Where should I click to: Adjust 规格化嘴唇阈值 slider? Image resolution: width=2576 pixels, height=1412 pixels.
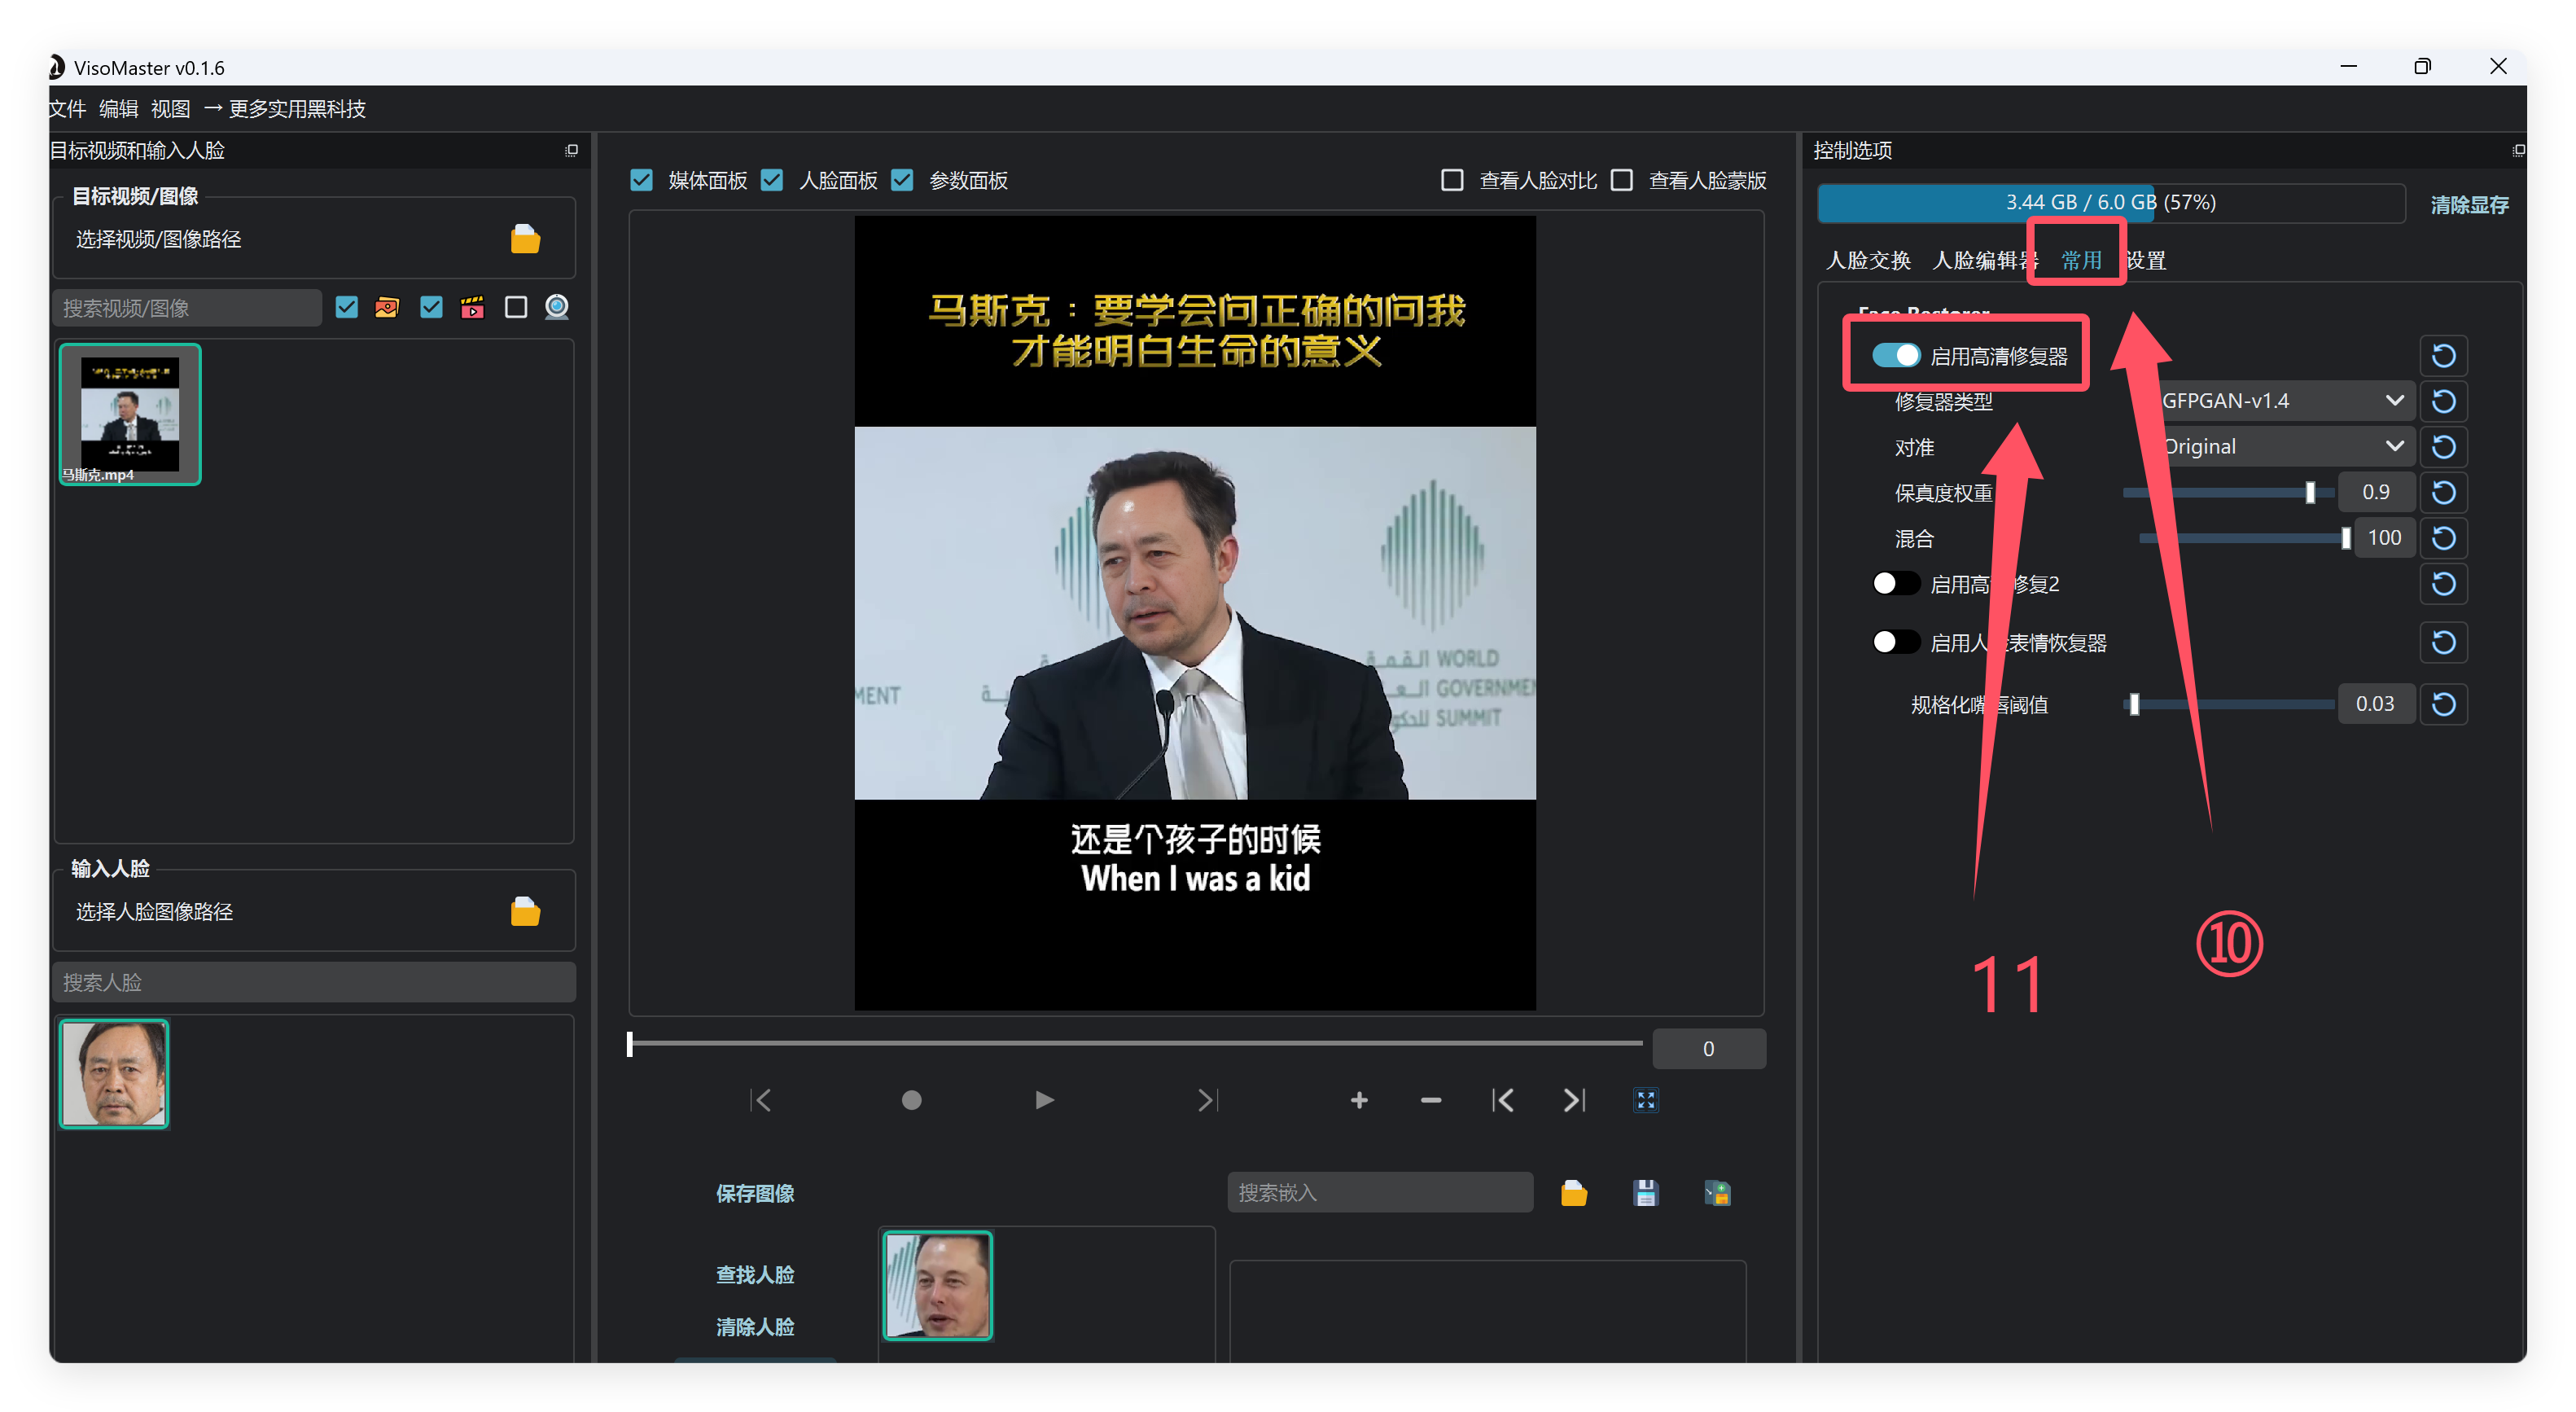(x=2228, y=705)
